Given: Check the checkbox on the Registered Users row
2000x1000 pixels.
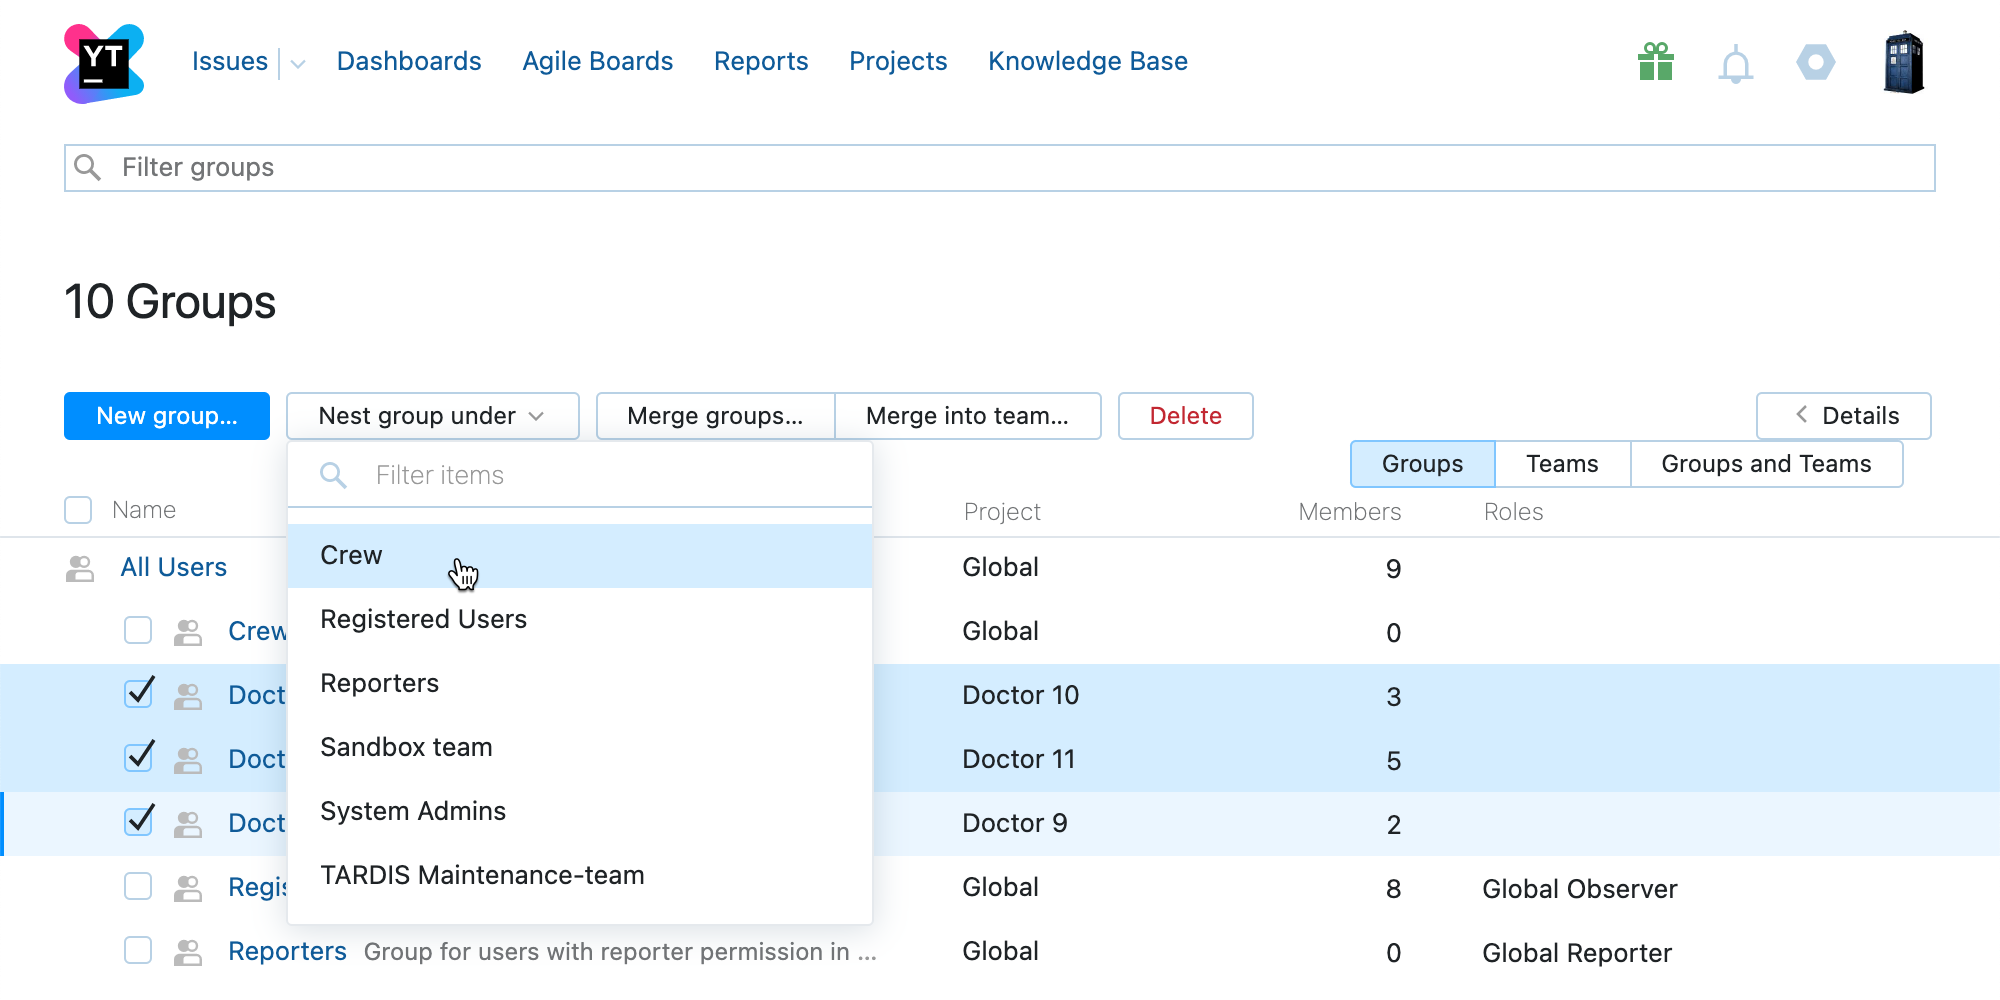Looking at the screenshot, I should (x=138, y=887).
